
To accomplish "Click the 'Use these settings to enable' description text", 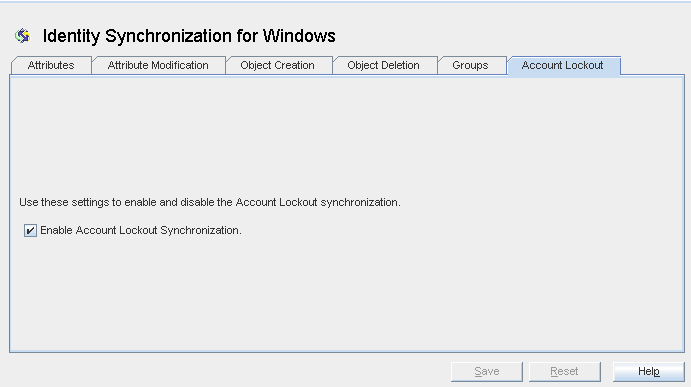I will pos(210,202).
